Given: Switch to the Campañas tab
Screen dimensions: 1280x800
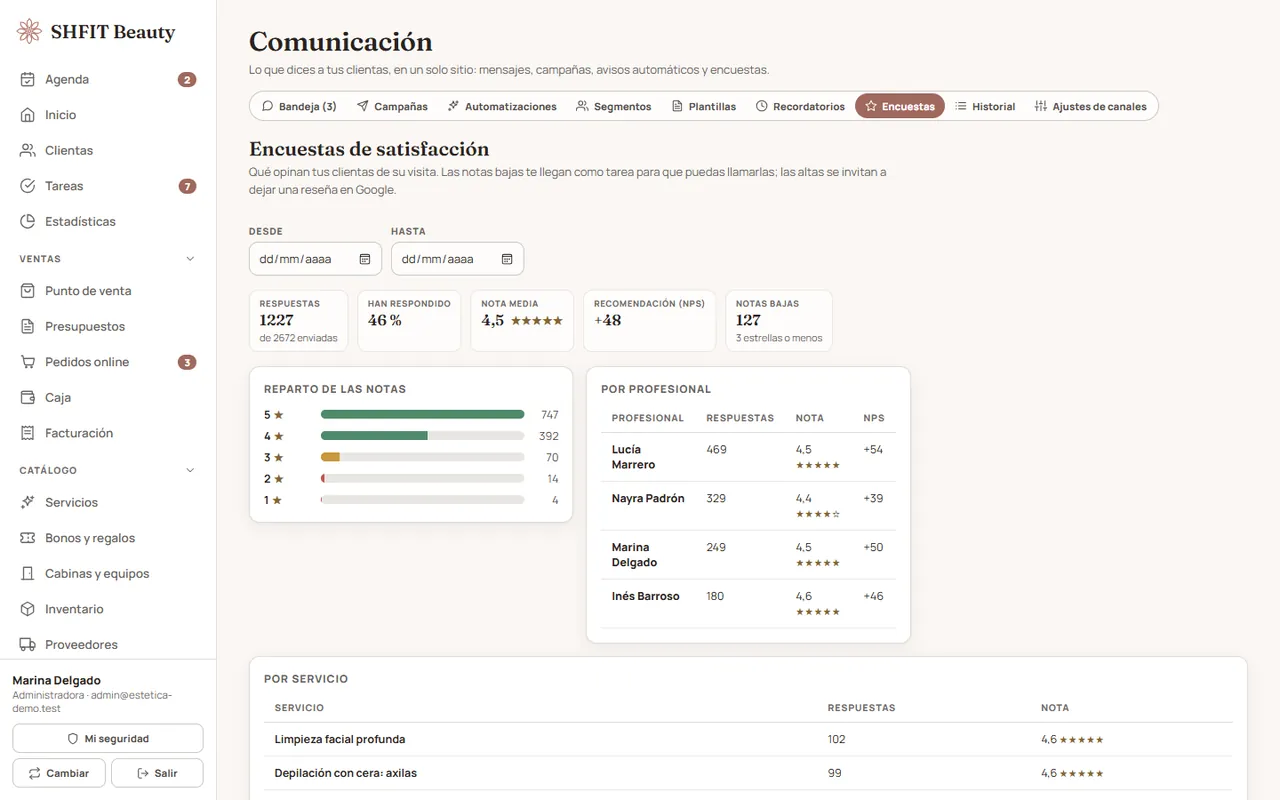Looking at the screenshot, I should click(392, 106).
